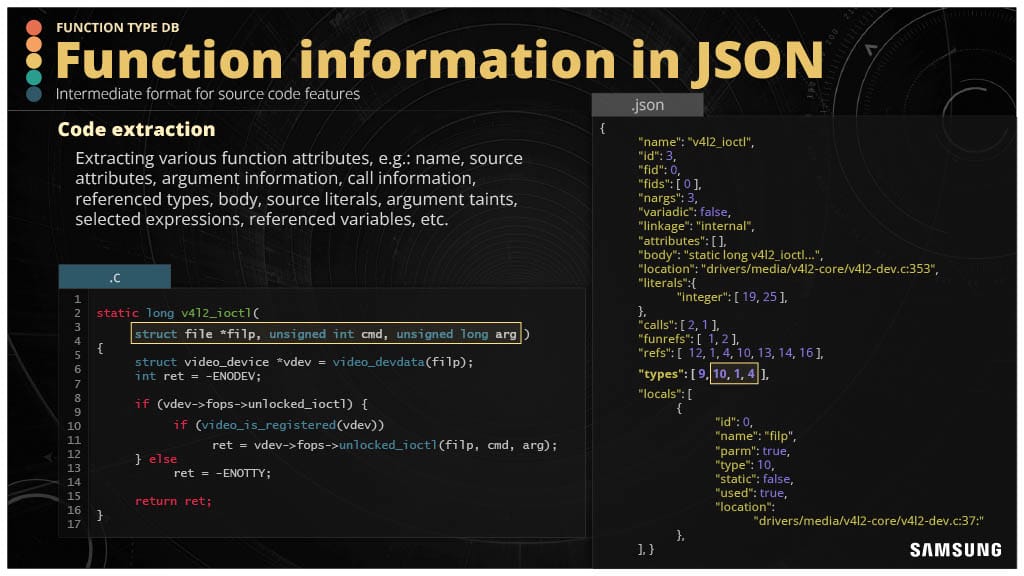Click the "FUNCTION TYPE DB" header label

click(x=118, y=27)
